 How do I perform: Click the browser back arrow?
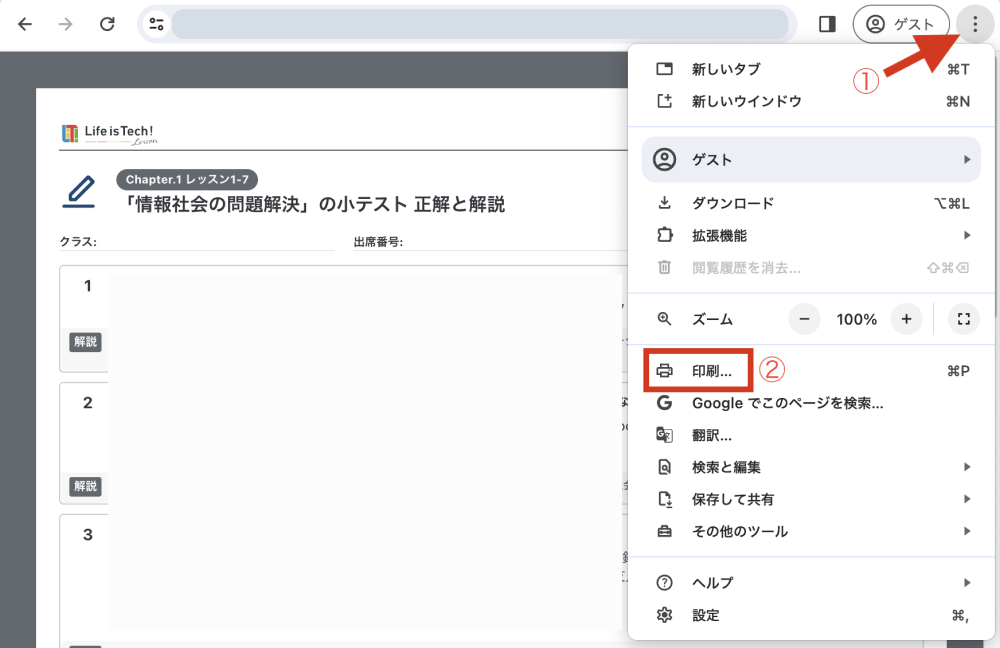coord(25,24)
